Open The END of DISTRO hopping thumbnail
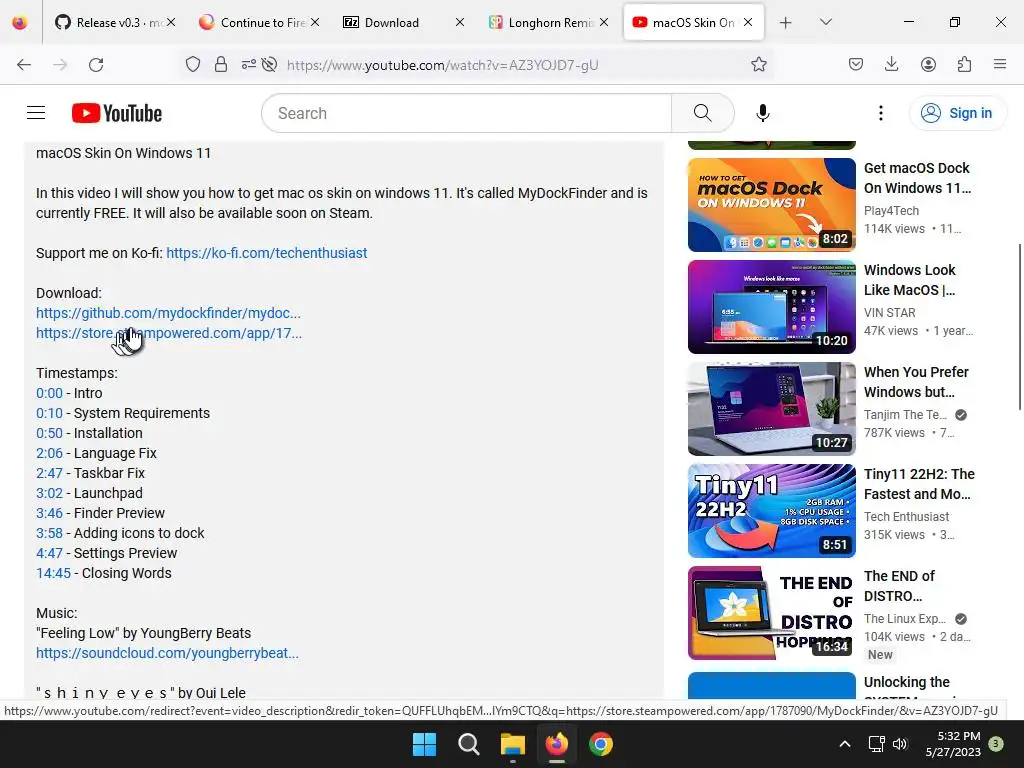Viewport: 1024px width, 768px height. (772, 613)
